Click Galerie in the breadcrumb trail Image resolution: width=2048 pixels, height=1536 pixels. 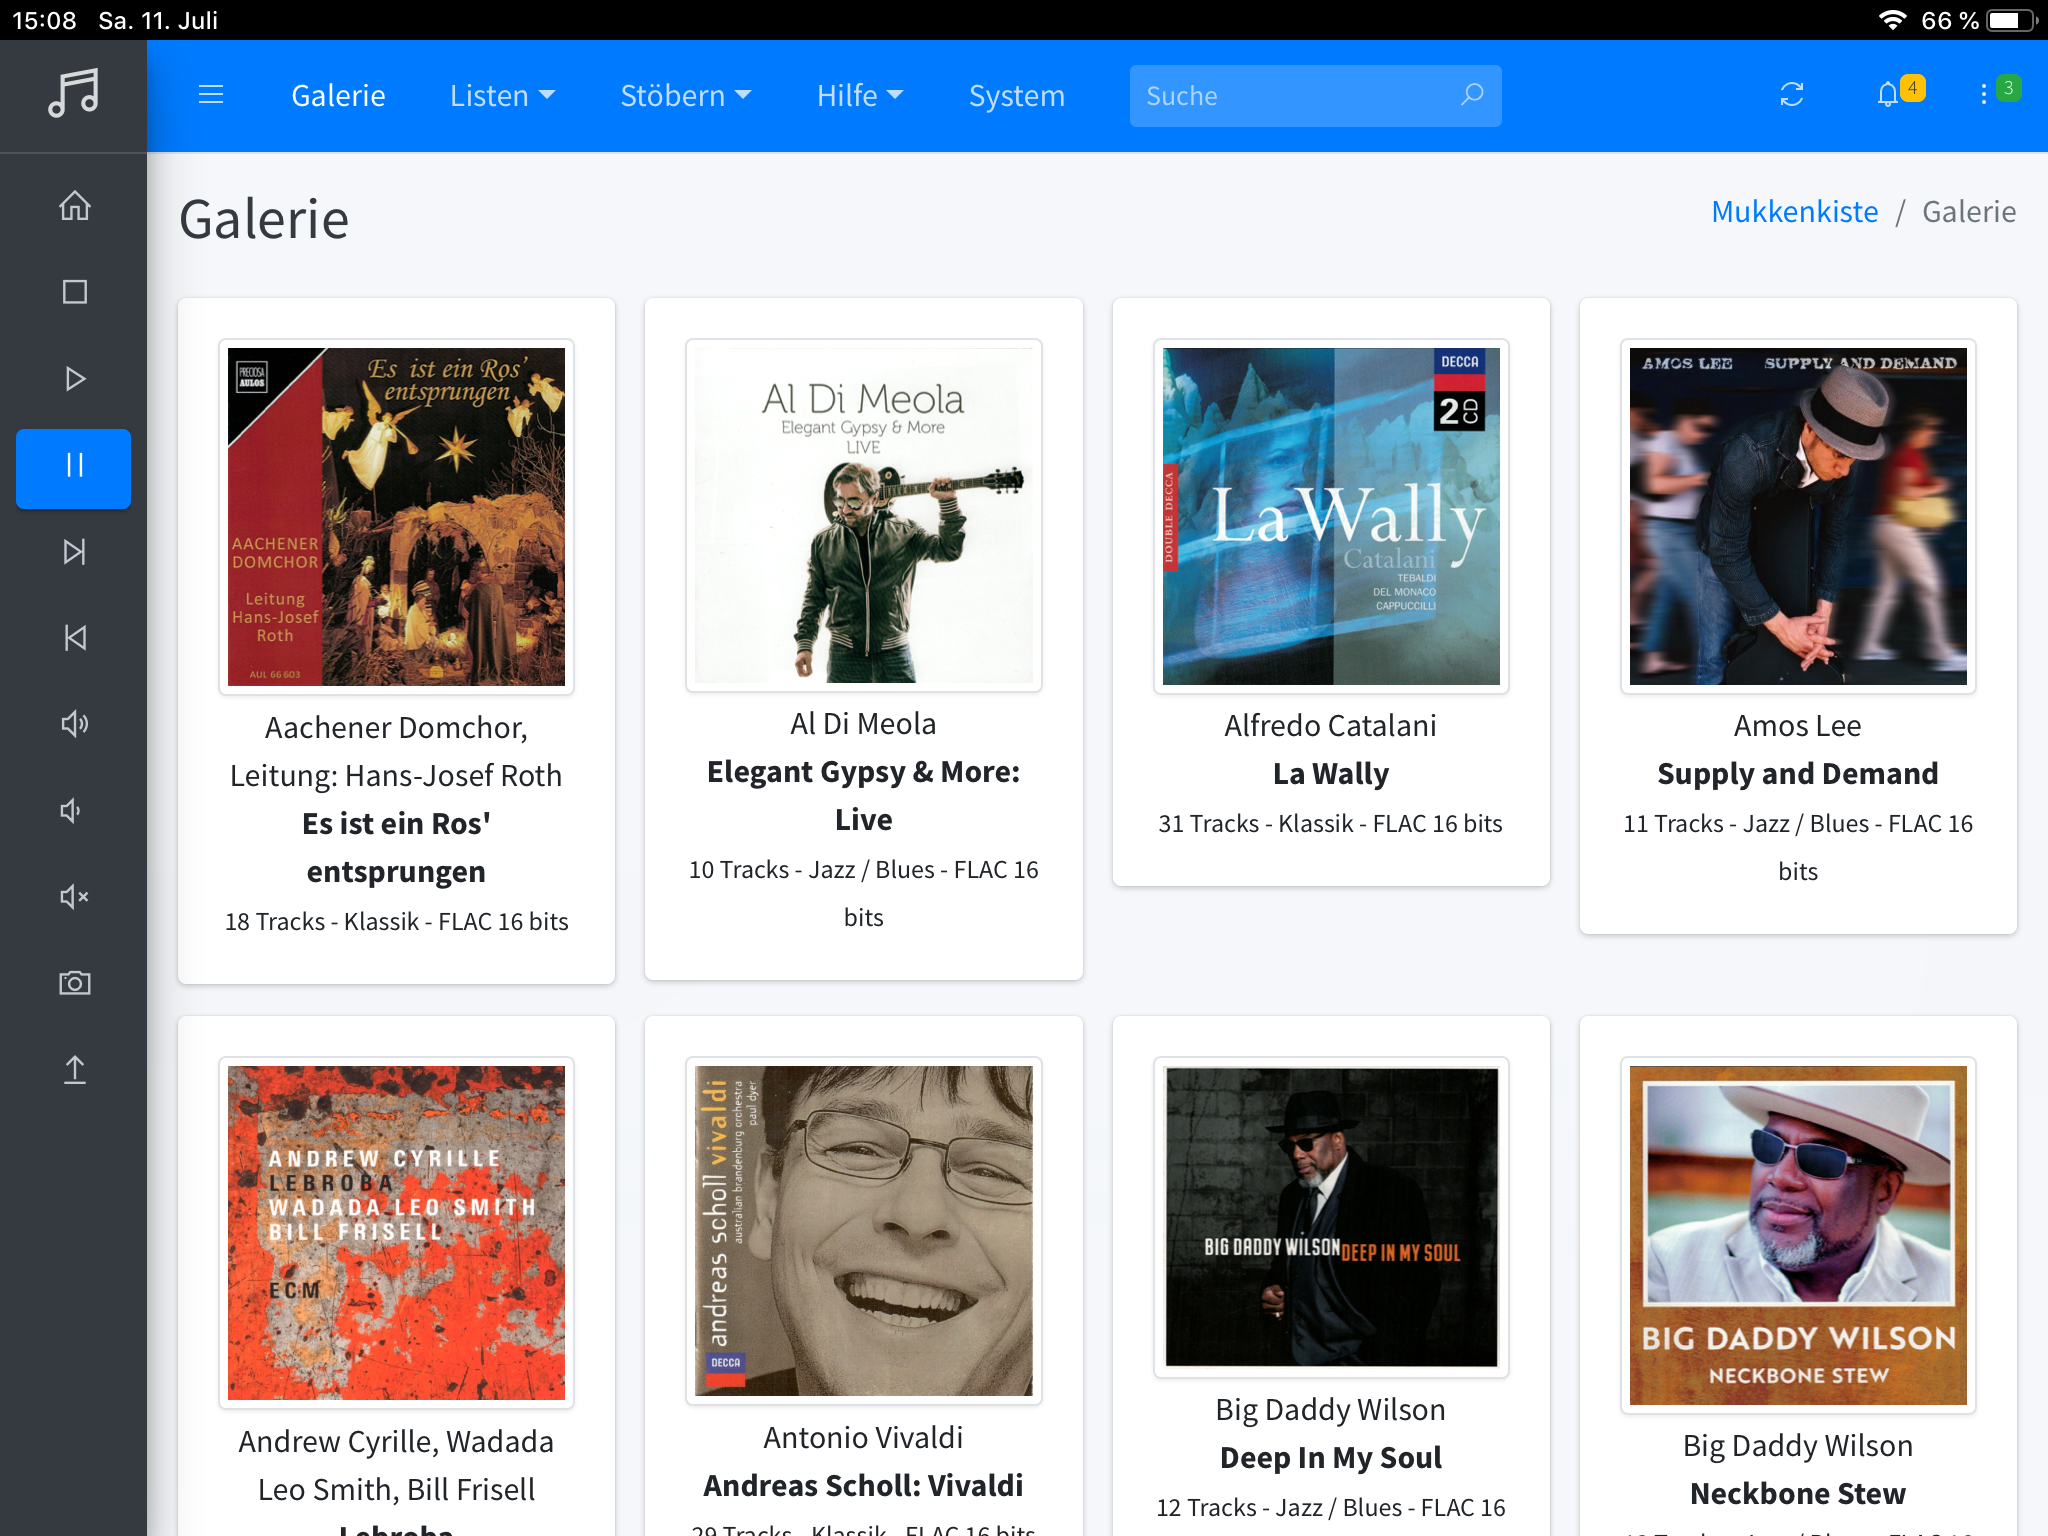click(x=1969, y=212)
